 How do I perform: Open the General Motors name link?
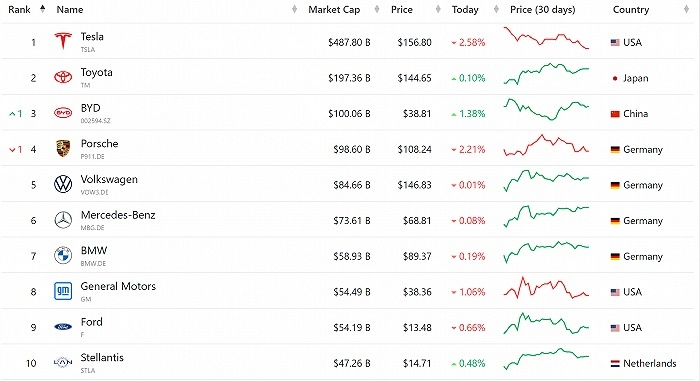[x=118, y=286]
